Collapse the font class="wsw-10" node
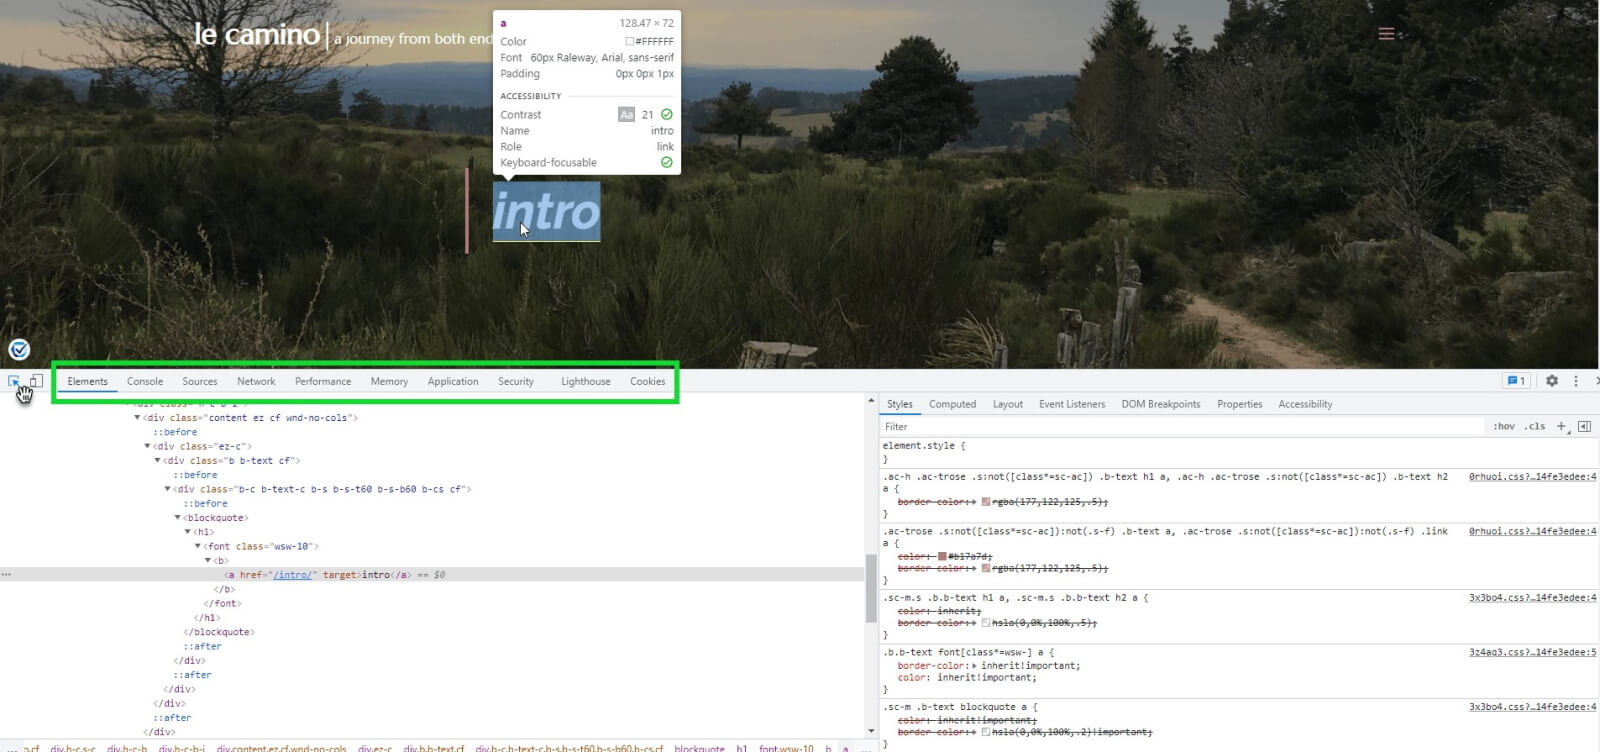This screenshot has height=752, width=1600. tap(198, 546)
